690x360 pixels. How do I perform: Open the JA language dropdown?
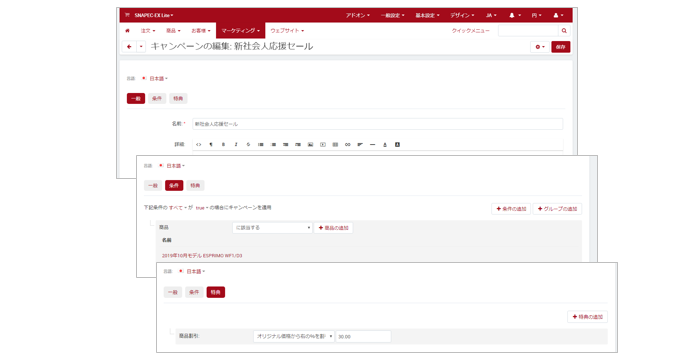pos(491,15)
